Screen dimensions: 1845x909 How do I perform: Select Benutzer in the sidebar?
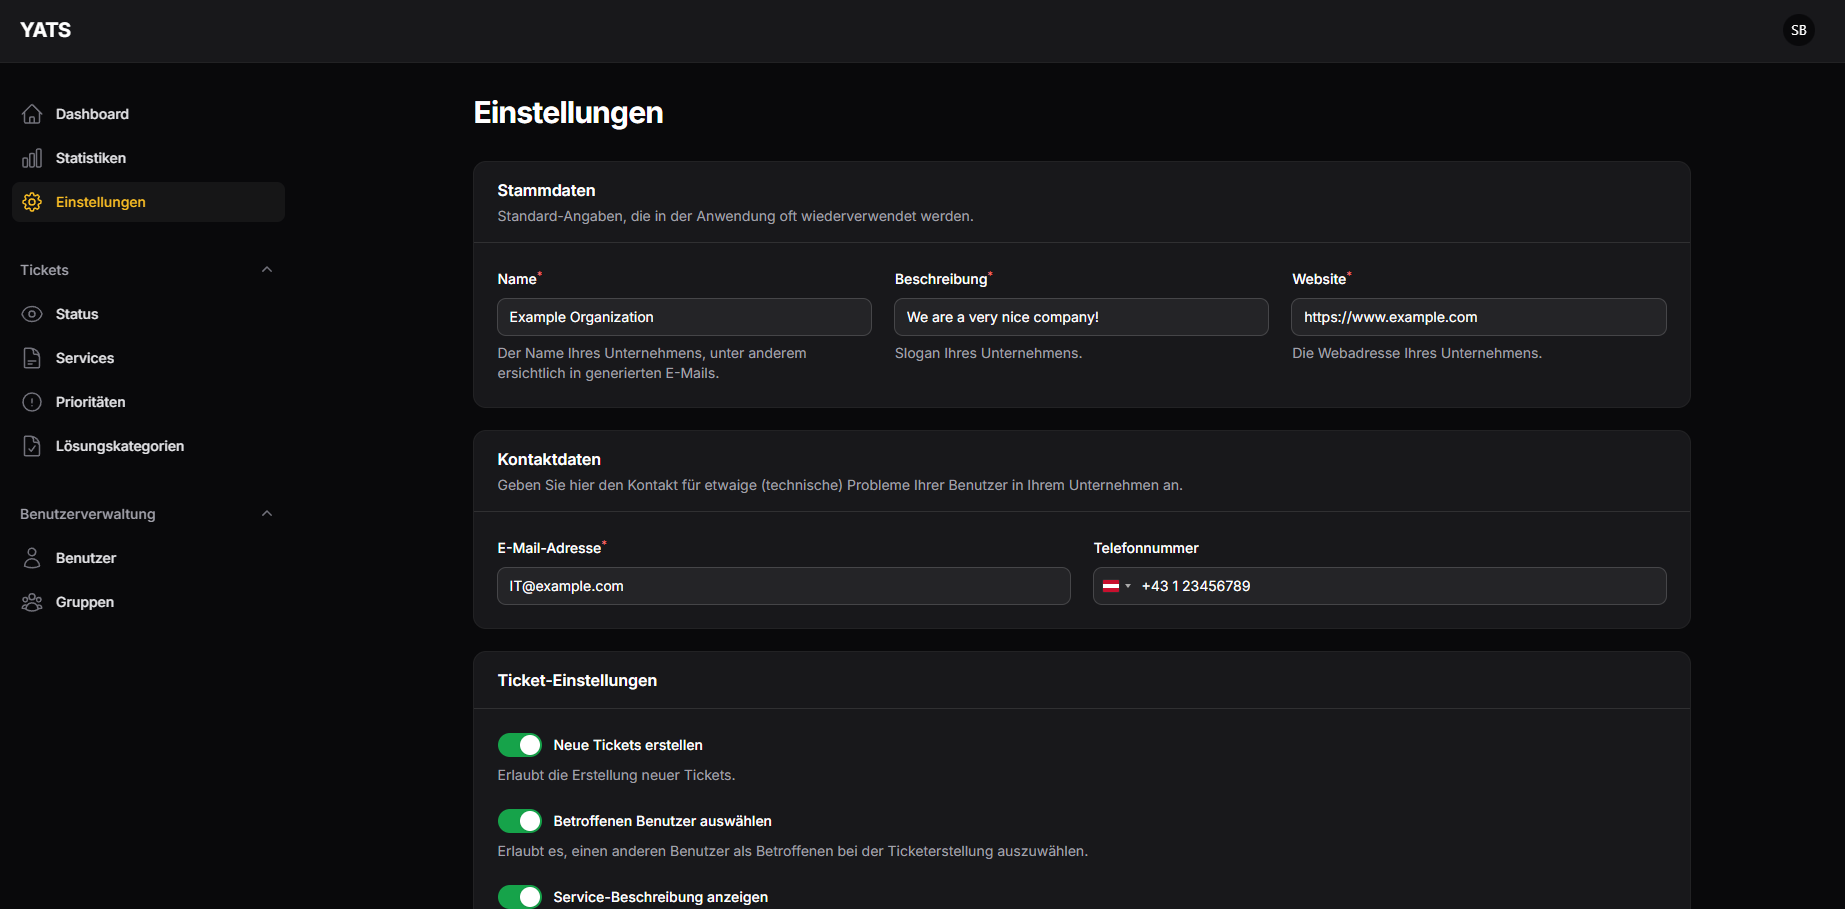(x=86, y=557)
